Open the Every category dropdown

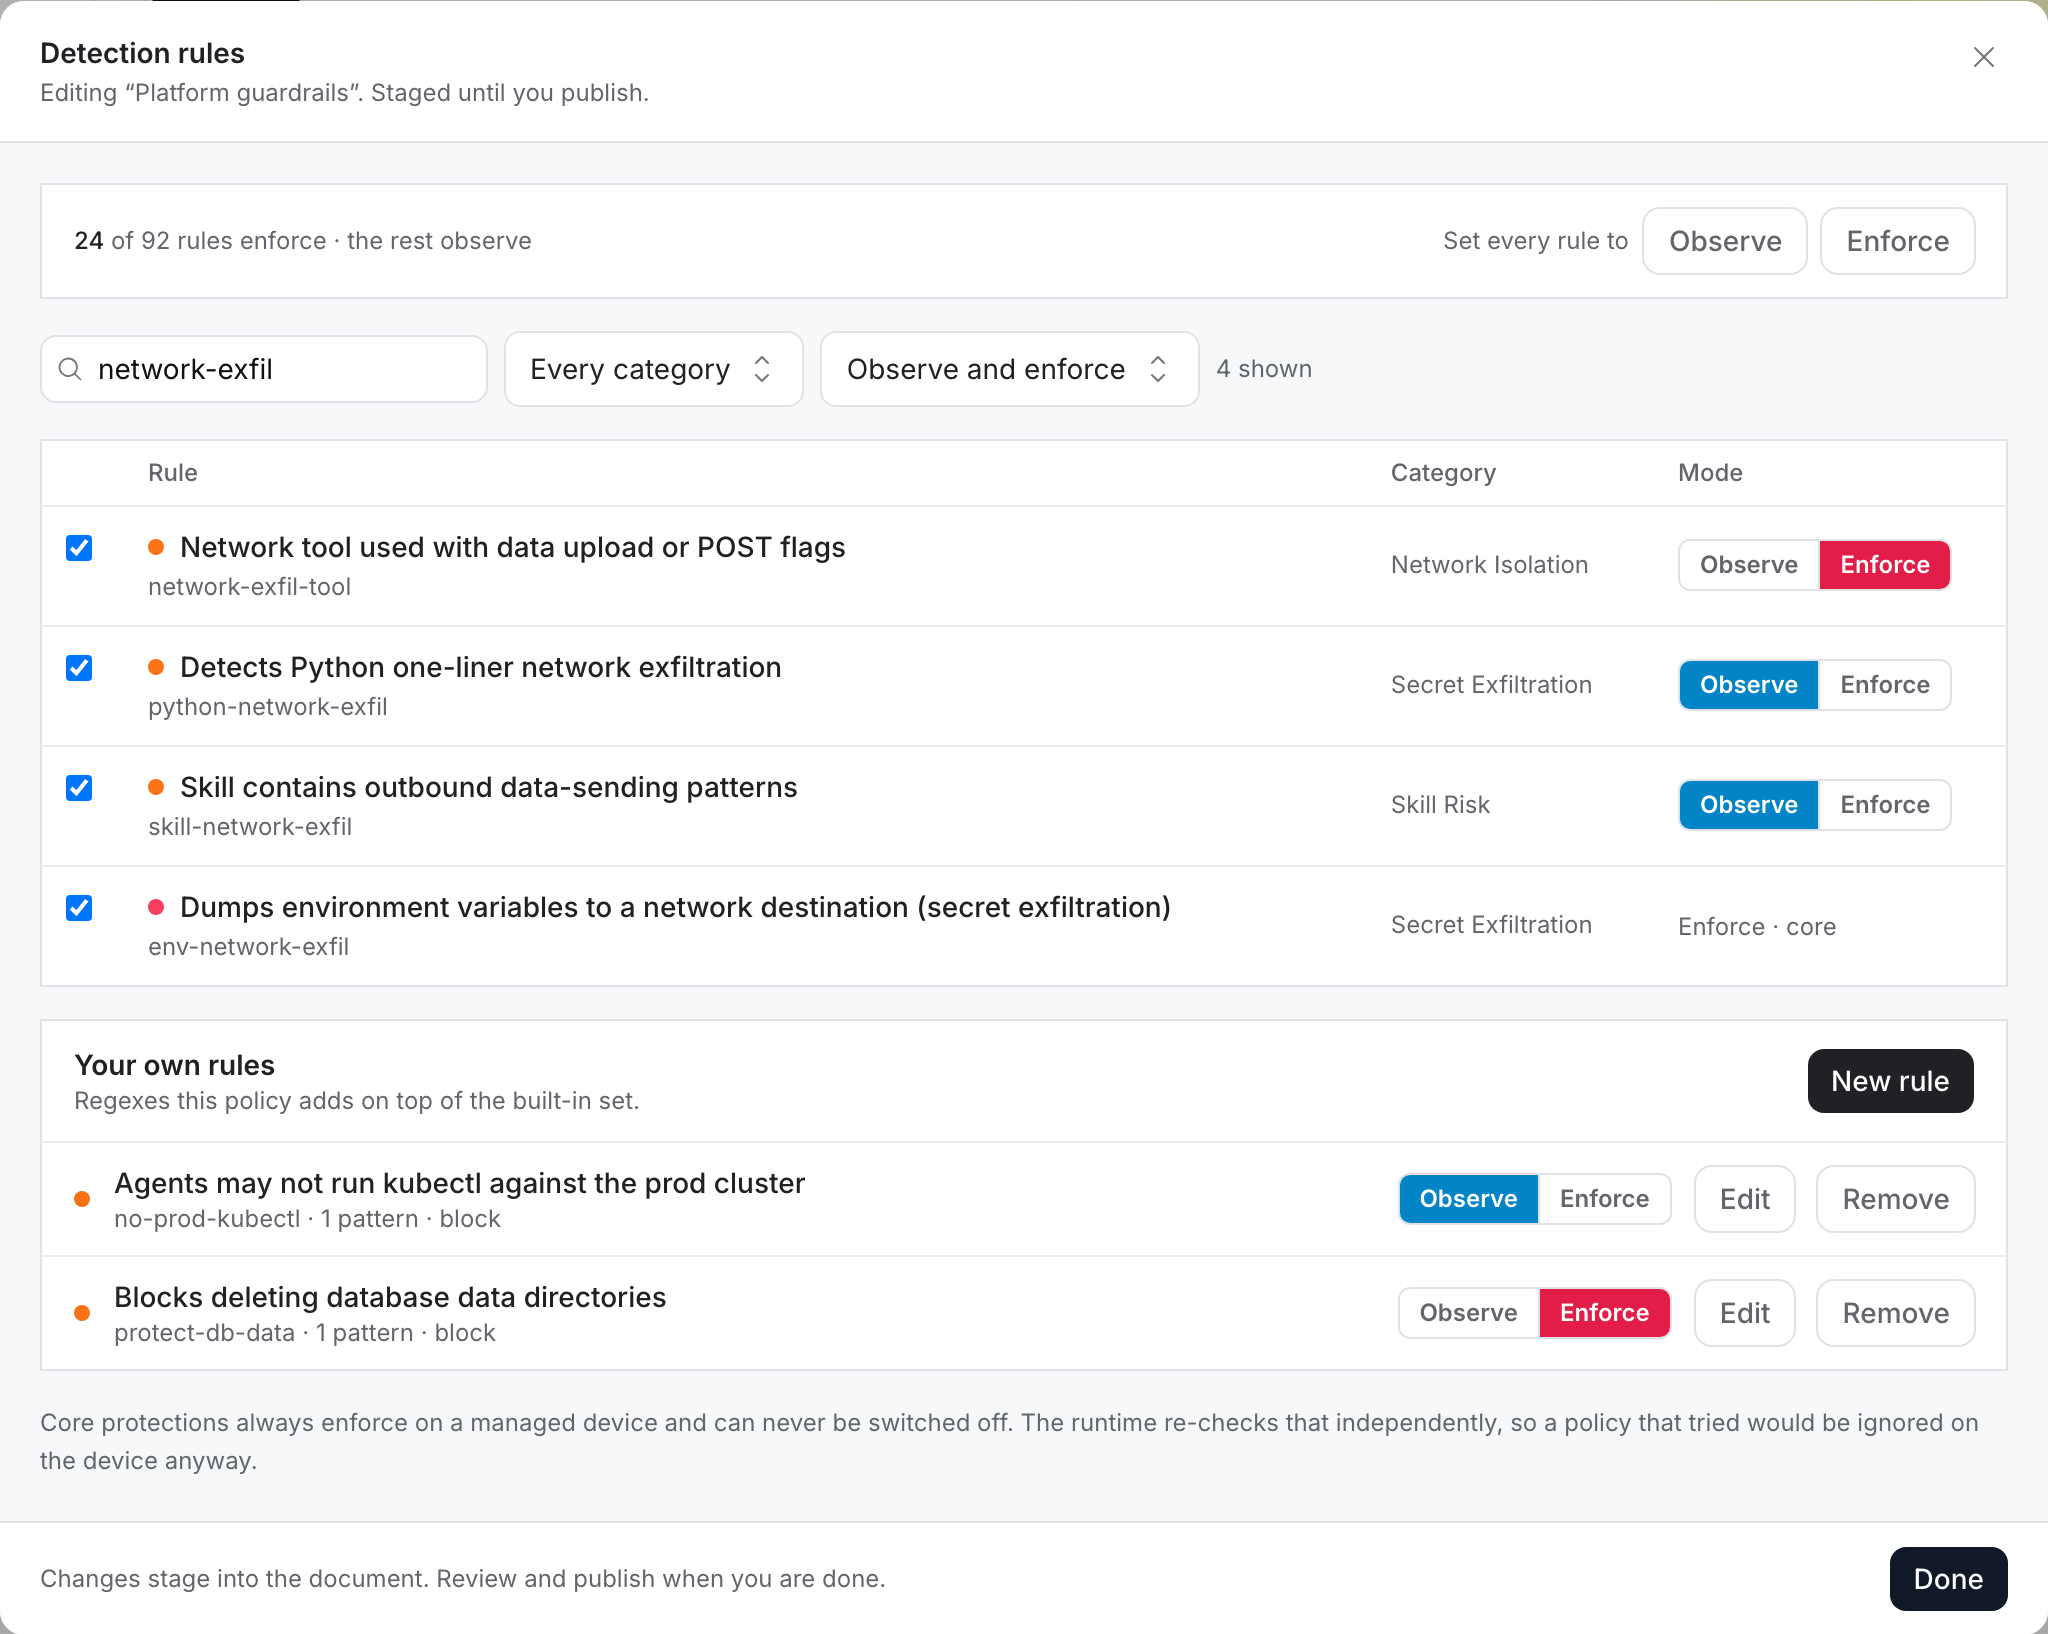(x=654, y=369)
